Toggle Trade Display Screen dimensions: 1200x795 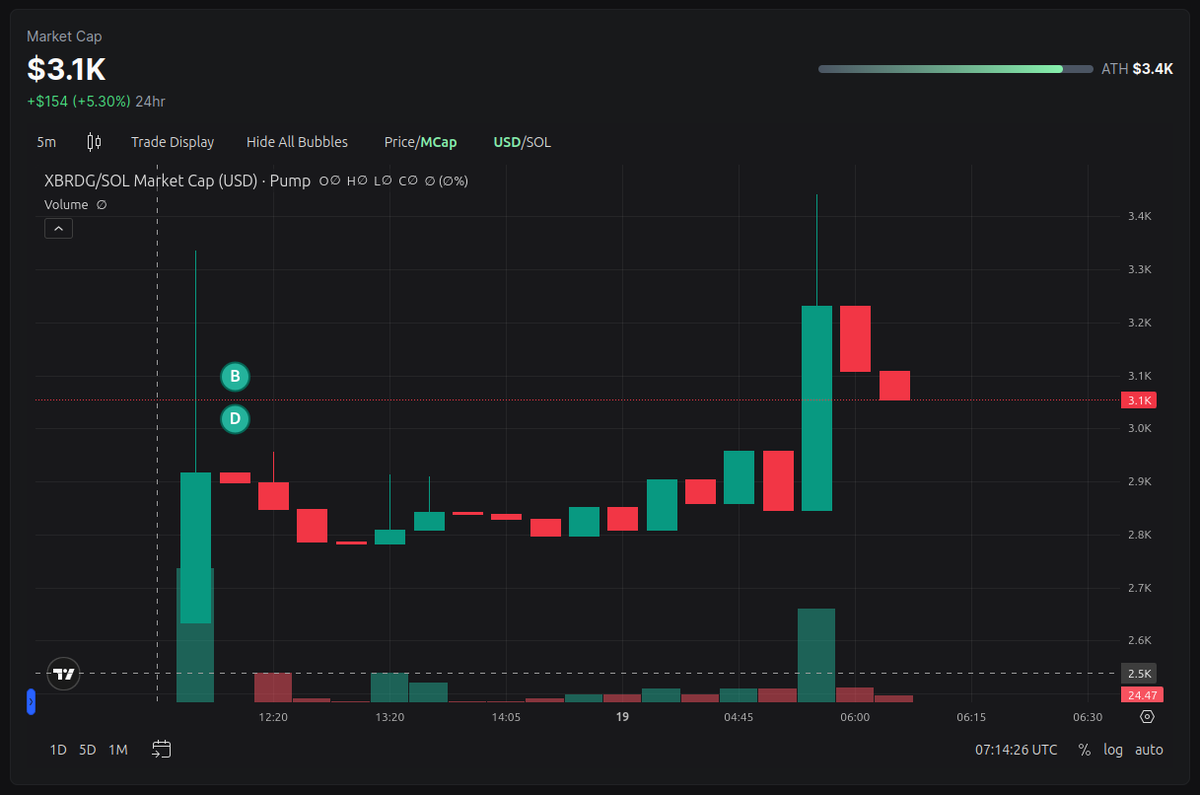172,142
